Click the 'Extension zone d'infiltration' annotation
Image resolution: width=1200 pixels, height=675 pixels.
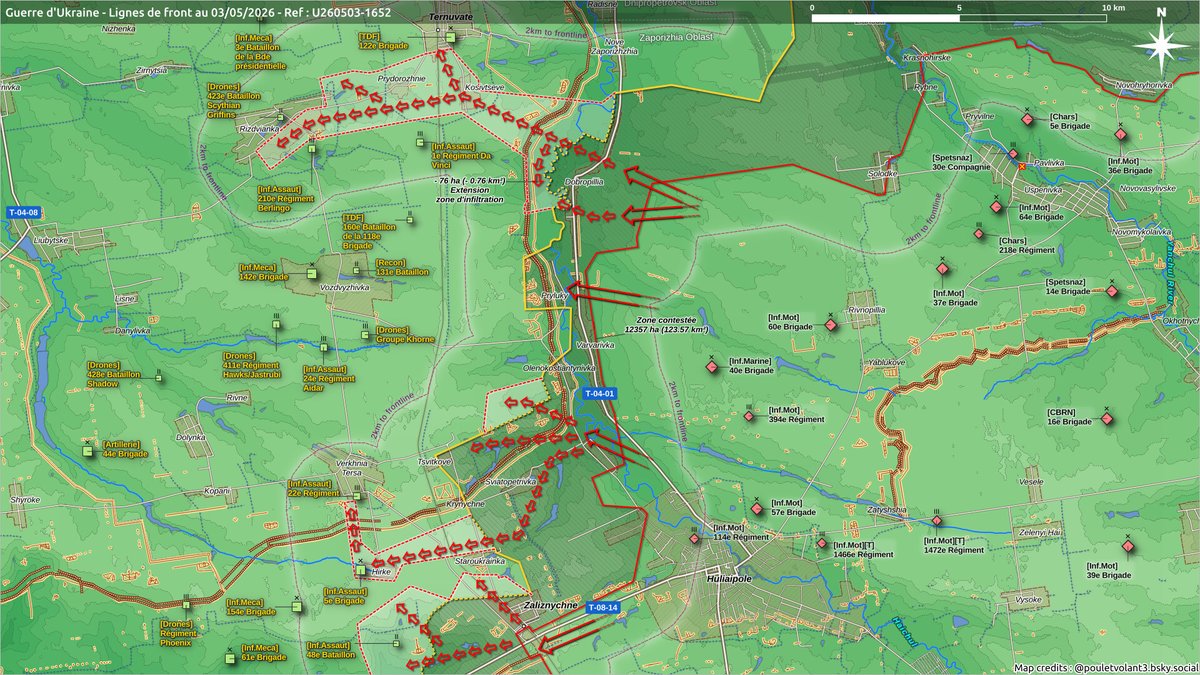470,194
